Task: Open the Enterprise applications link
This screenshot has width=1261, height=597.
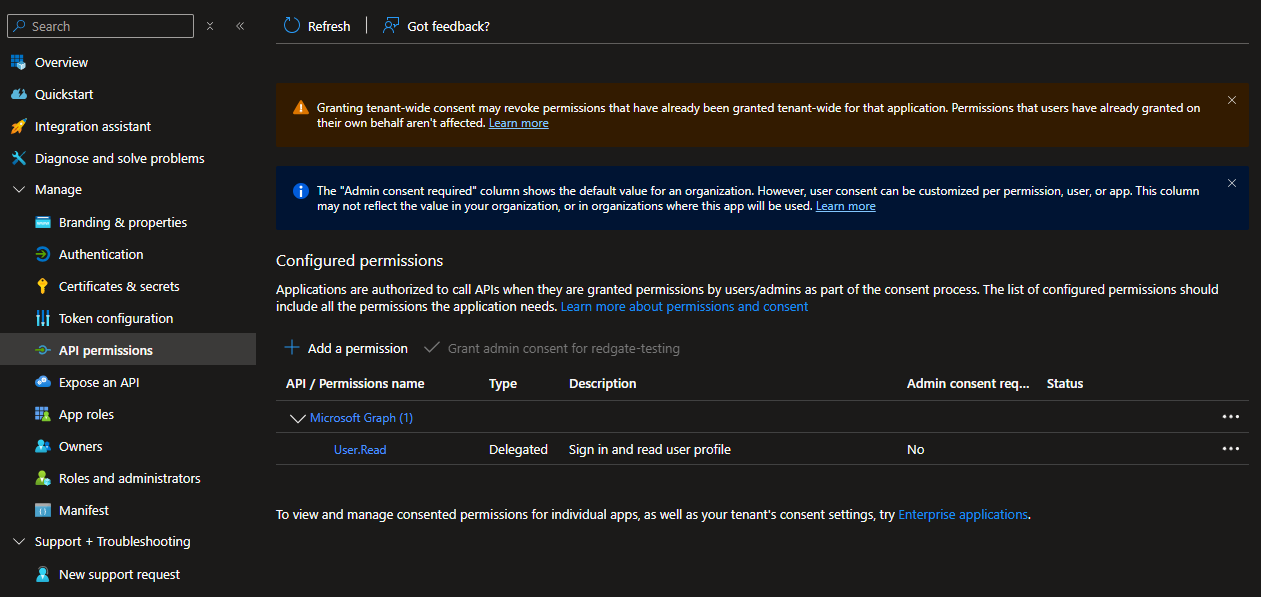Action: tap(962, 514)
